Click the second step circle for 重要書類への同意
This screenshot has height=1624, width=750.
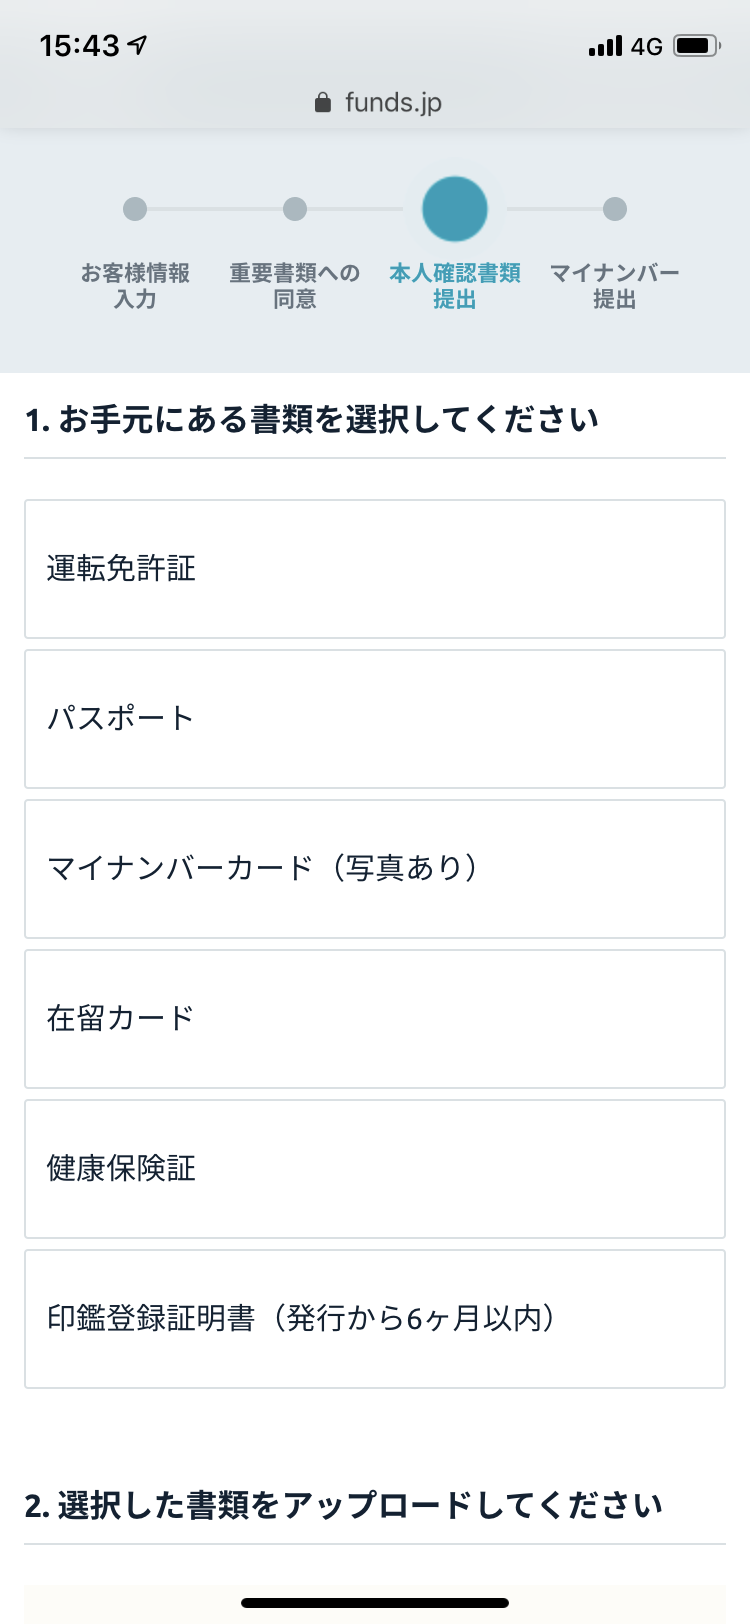pyautogui.click(x=295, y=209)
